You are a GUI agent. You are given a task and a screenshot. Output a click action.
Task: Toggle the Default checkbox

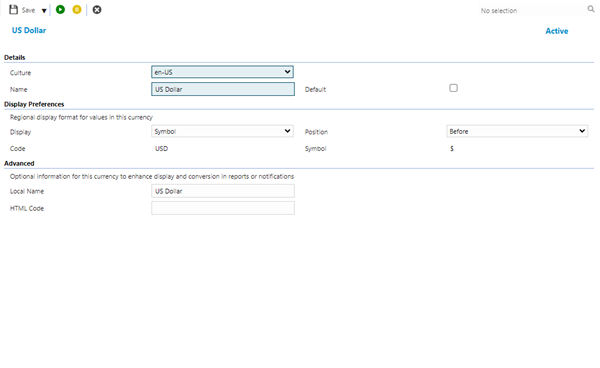453,88
